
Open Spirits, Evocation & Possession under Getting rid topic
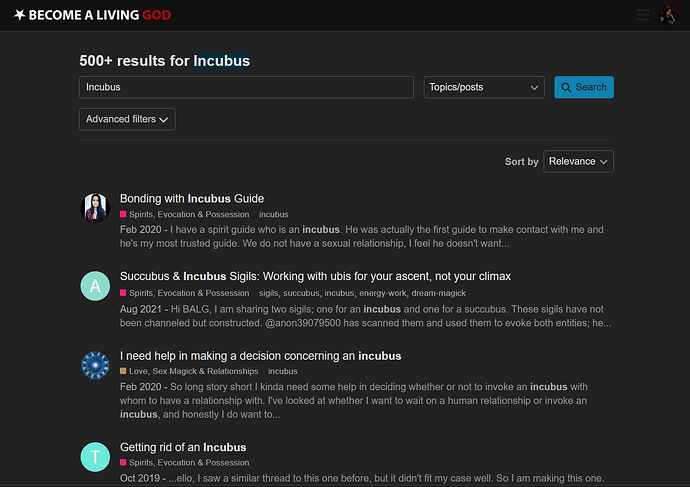pyautogui.click(x=184, y=462)
